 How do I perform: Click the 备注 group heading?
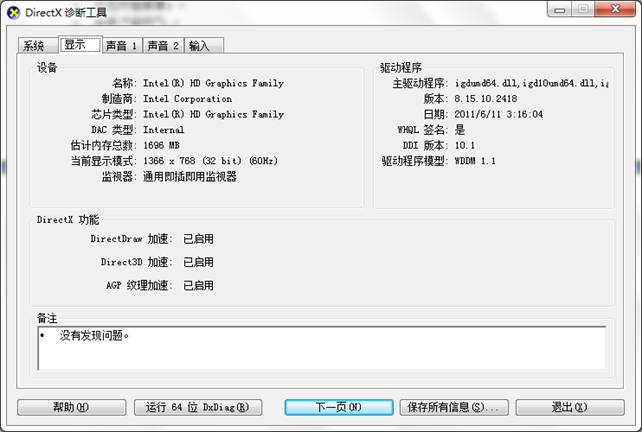pos(47,318)
